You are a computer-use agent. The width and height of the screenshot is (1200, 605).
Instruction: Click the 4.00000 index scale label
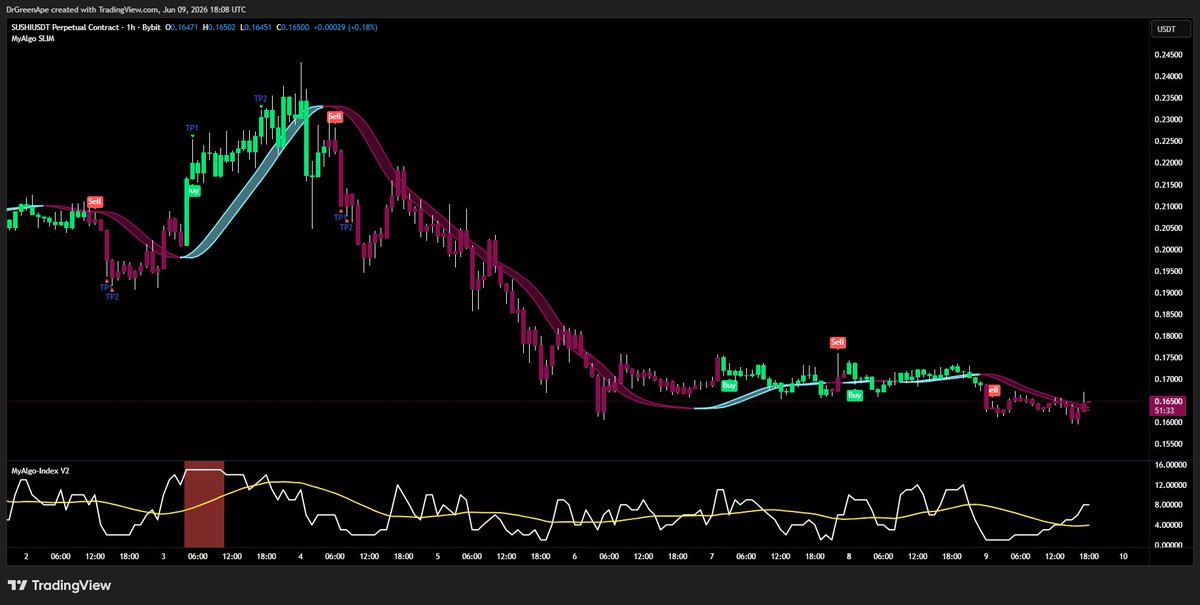[1170, 525]
